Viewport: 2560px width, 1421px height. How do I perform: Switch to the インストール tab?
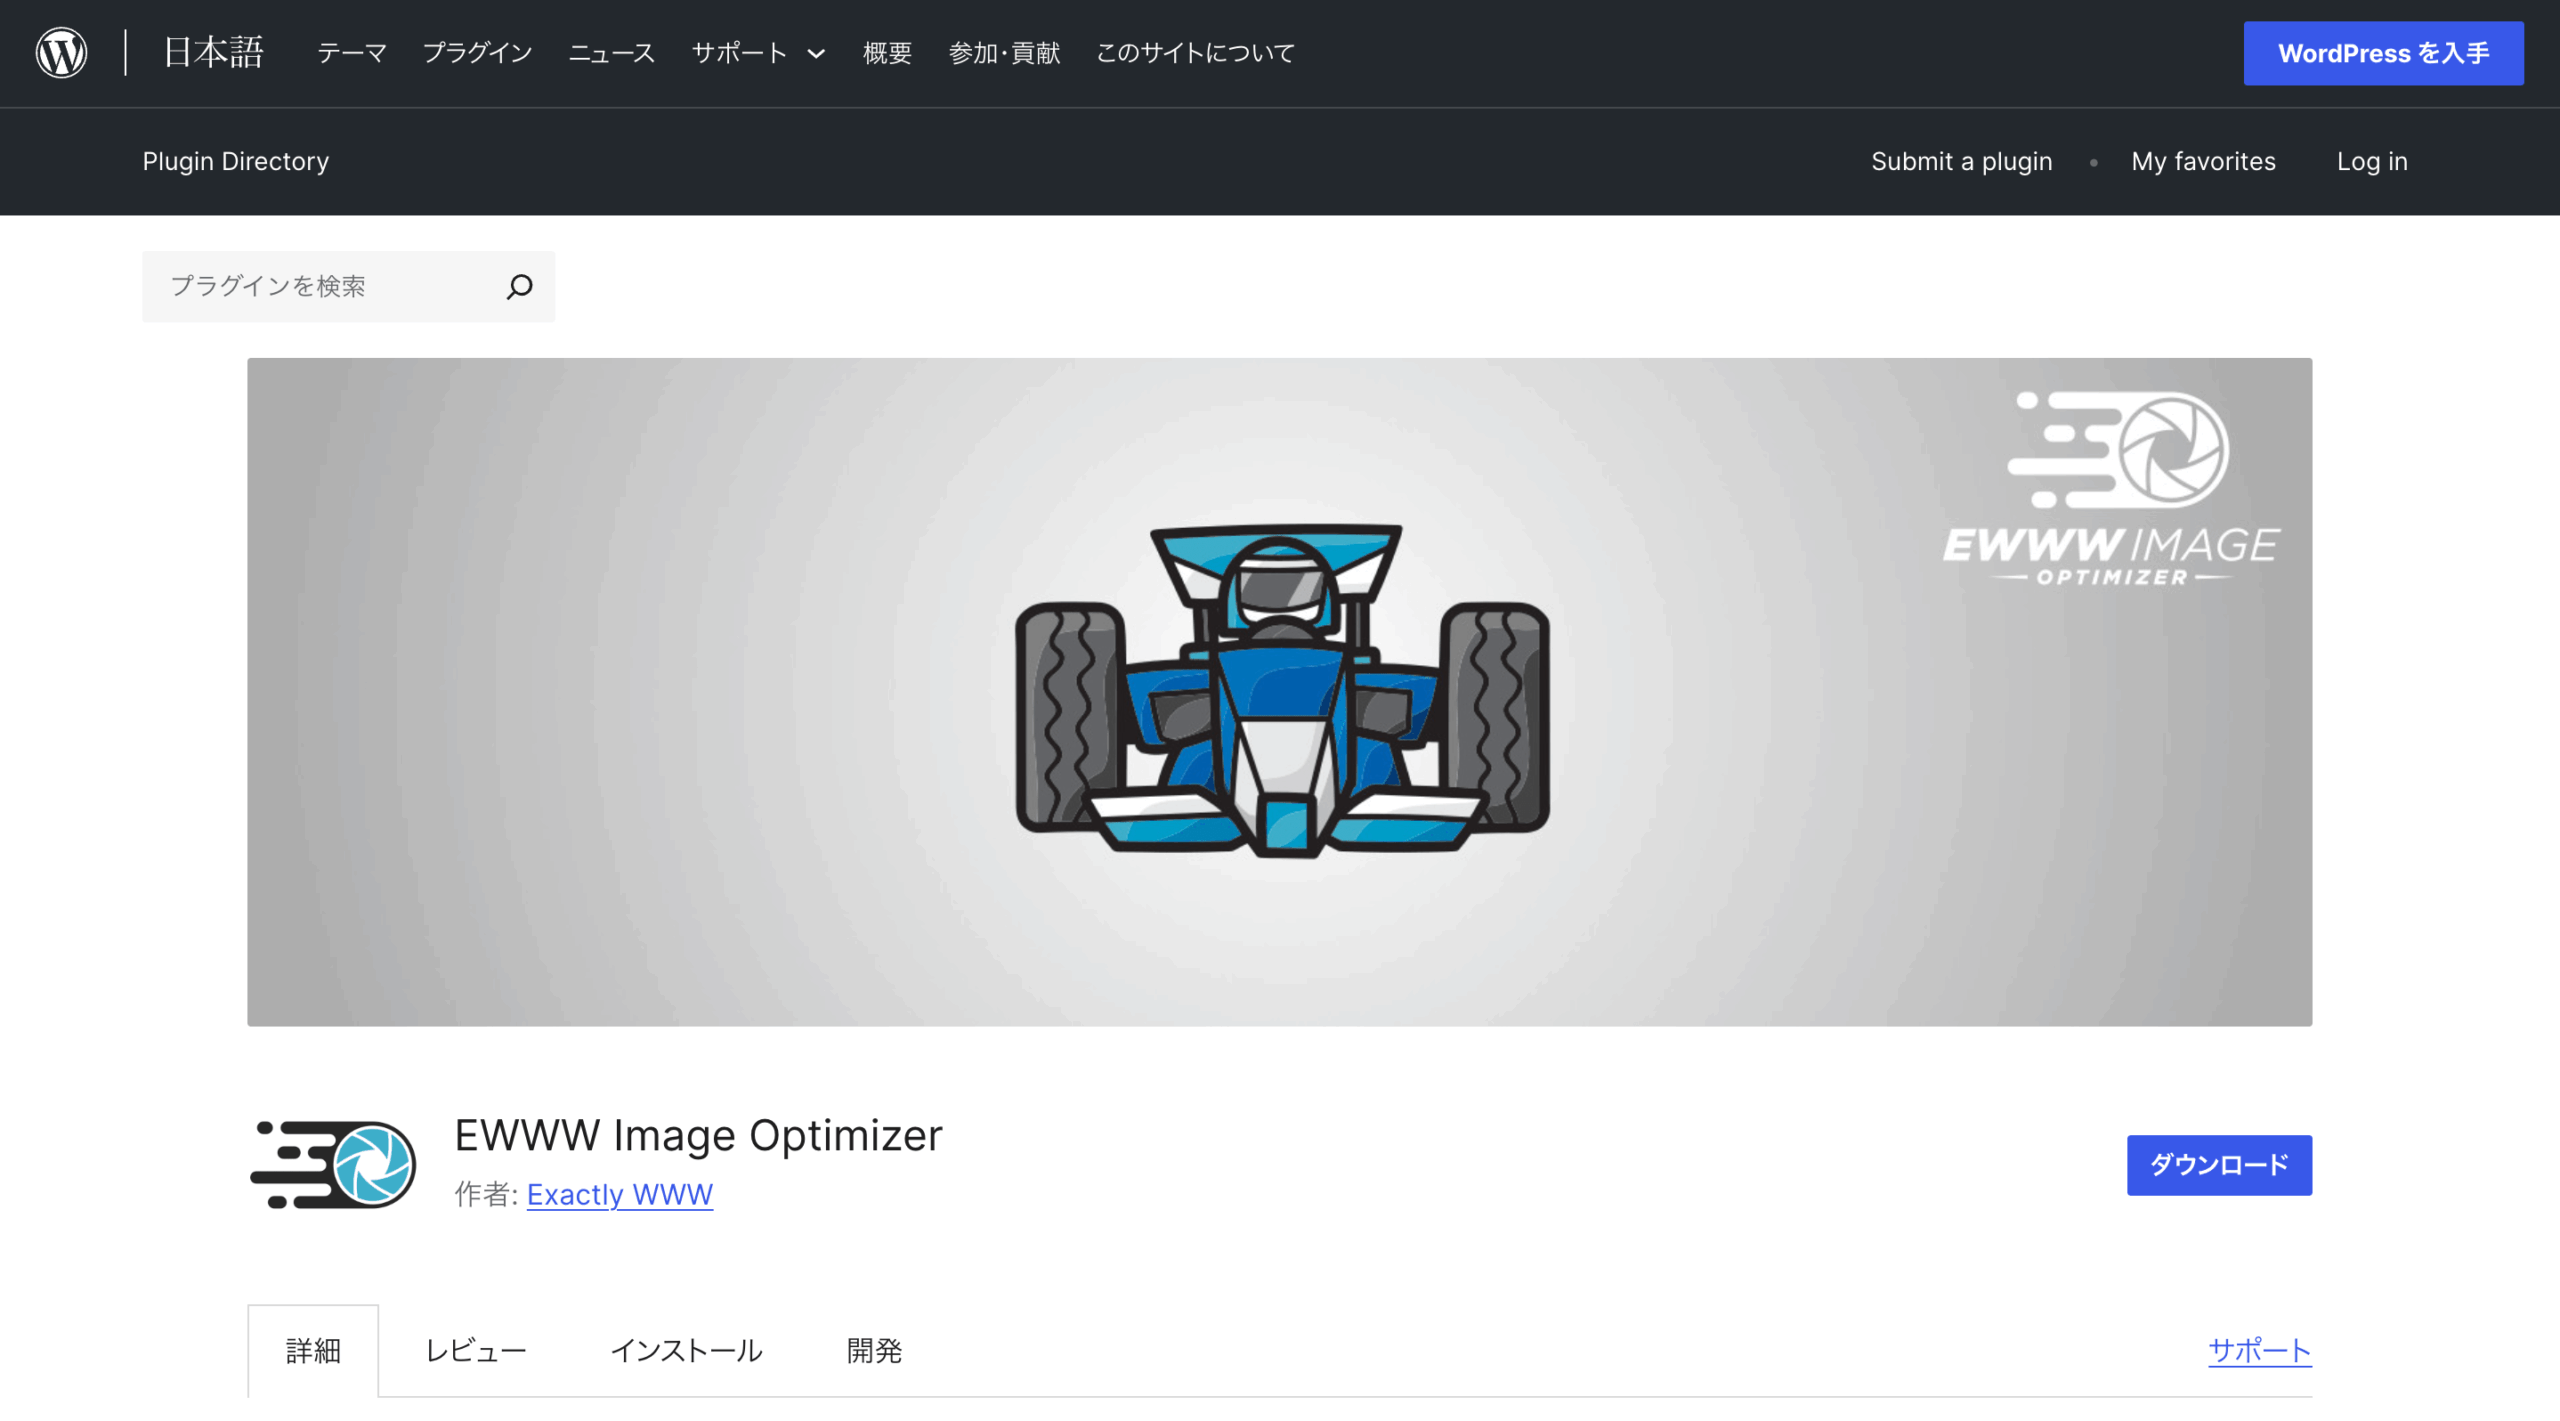686,1351
